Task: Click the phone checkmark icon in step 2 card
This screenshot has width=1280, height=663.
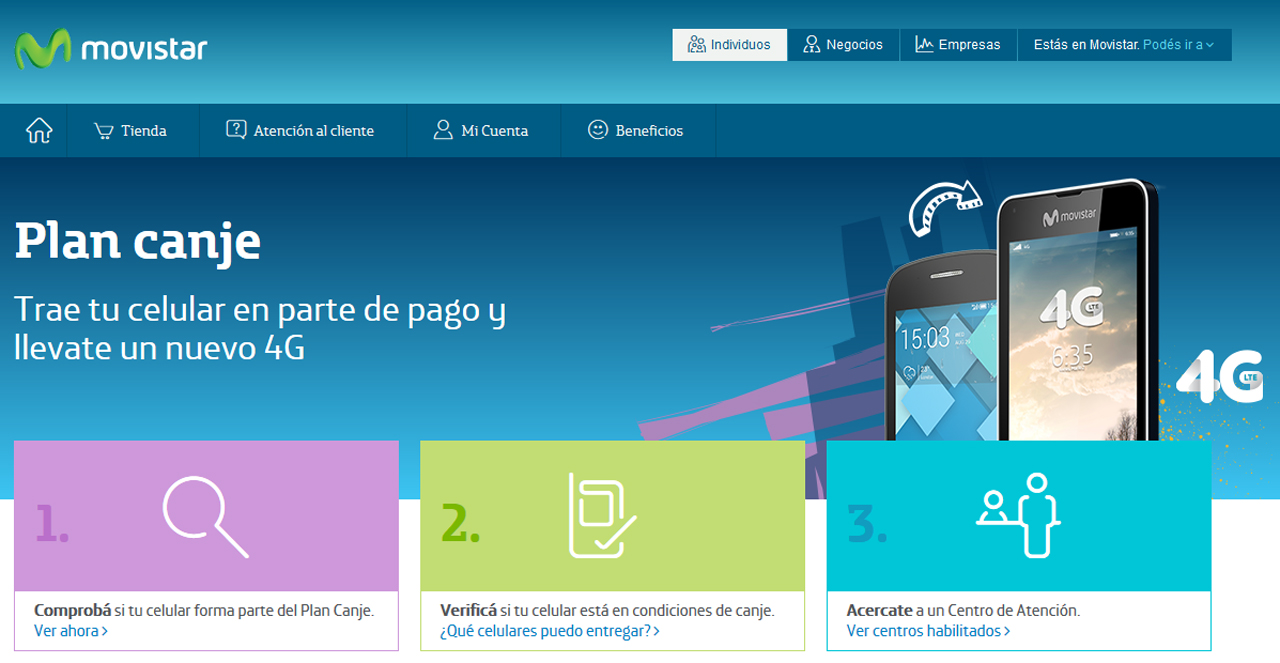Action: pos(601,515)
